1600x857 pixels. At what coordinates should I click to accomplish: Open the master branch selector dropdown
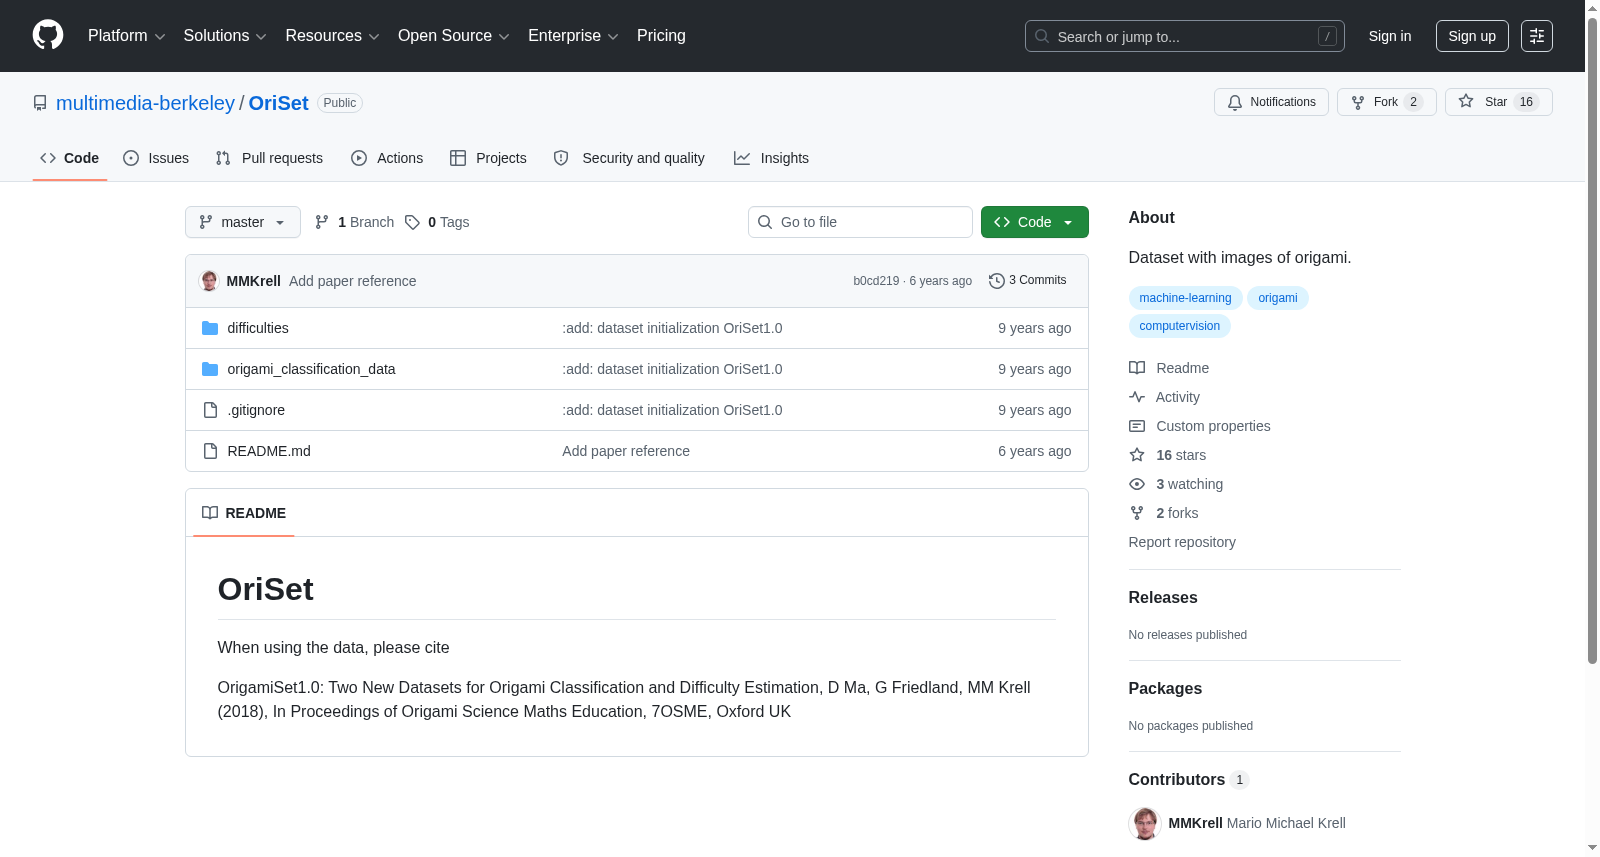pos(243,222)
